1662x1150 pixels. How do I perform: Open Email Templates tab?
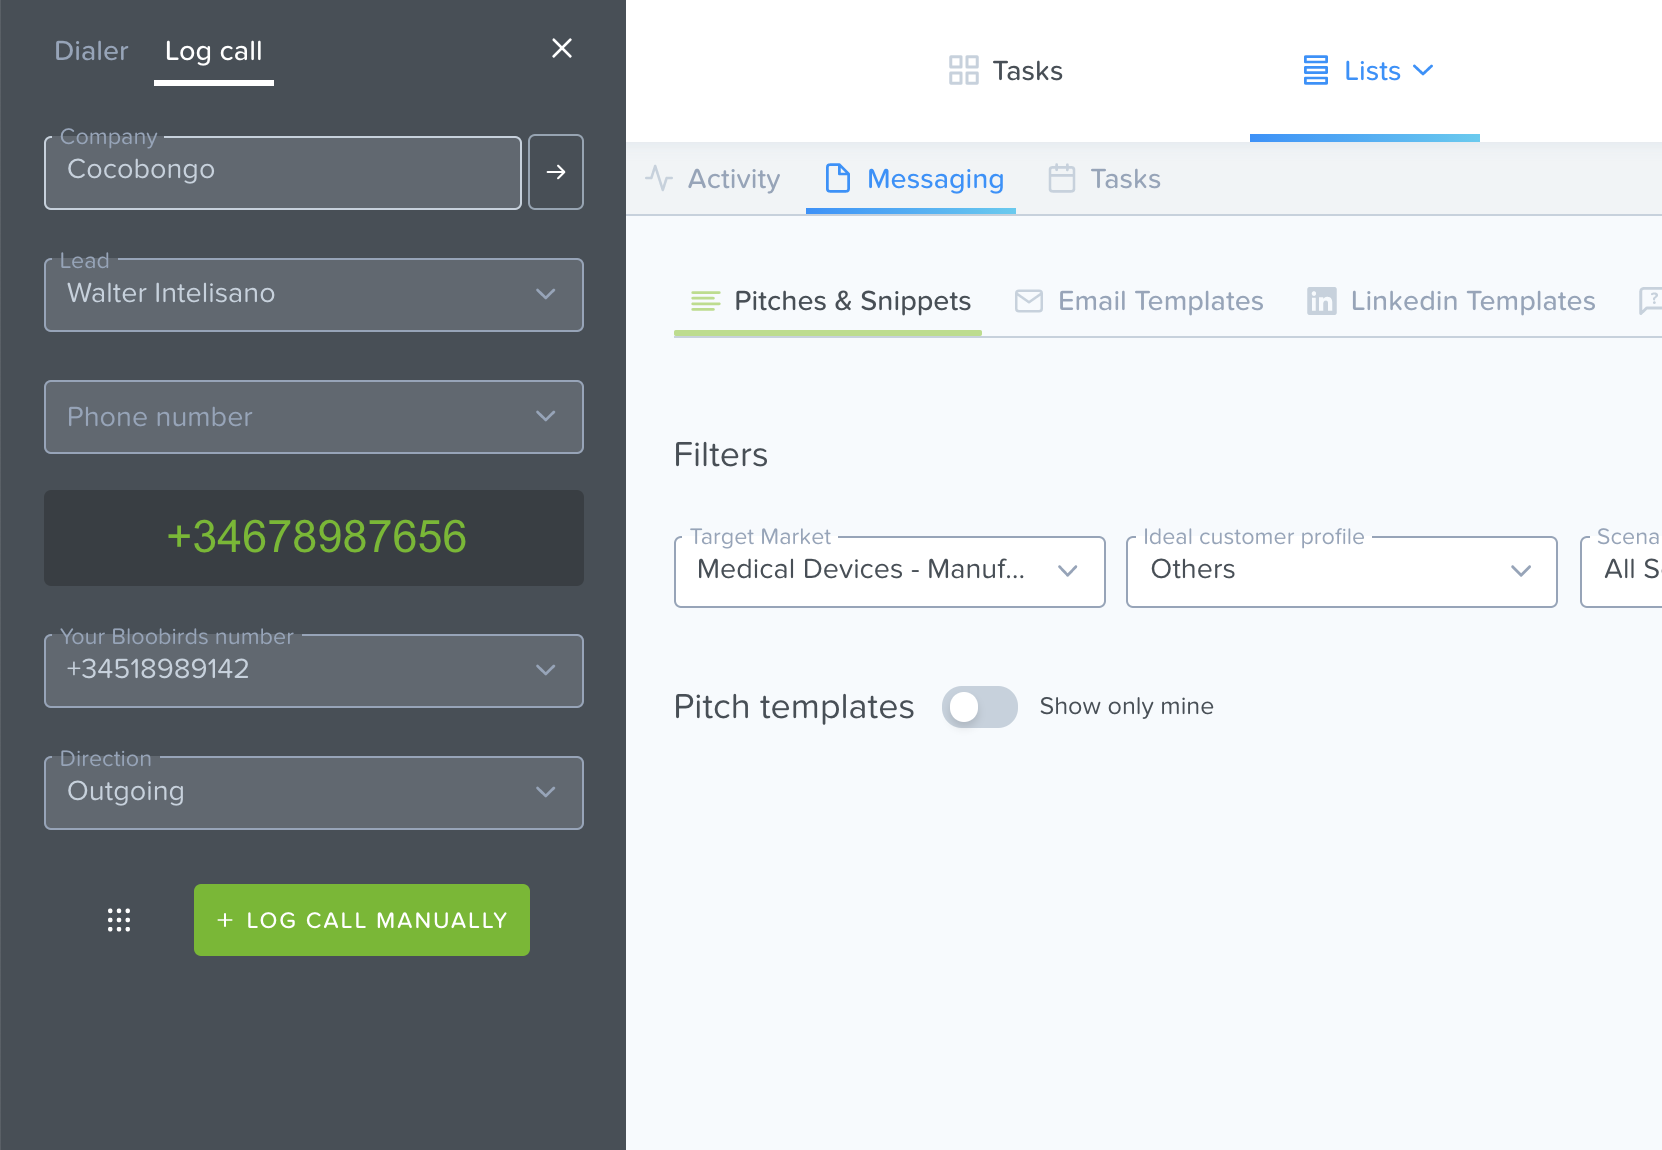pos(1139,301)
